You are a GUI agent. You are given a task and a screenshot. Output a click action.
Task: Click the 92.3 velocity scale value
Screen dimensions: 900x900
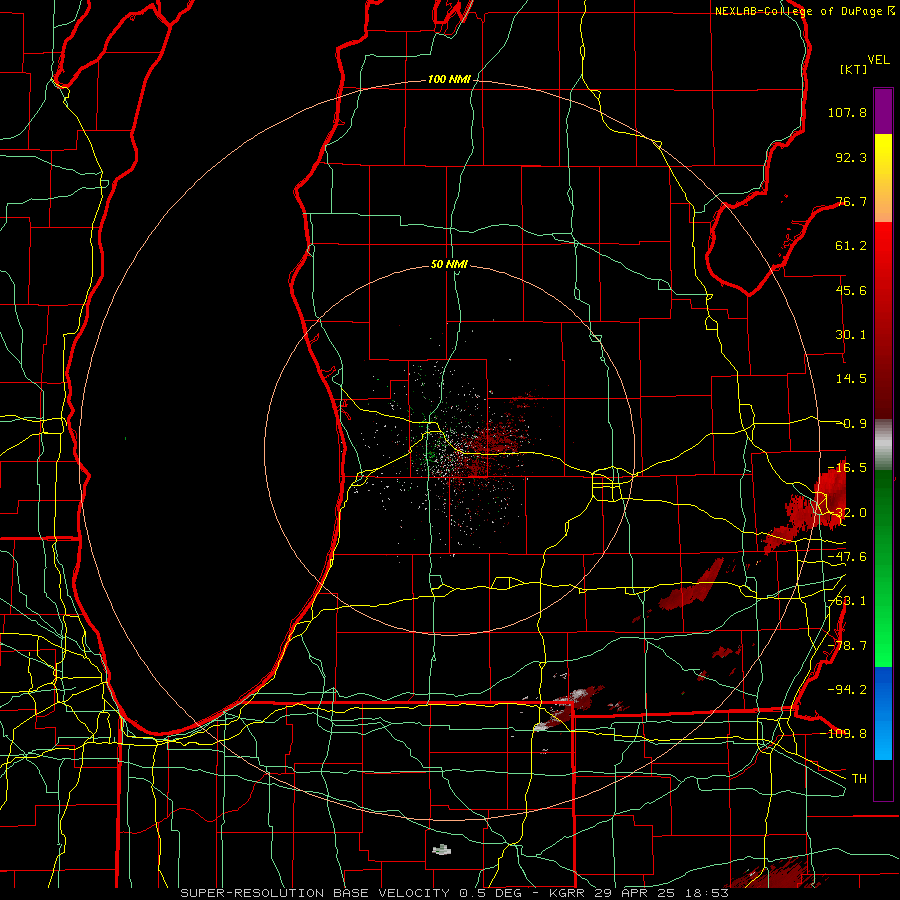coord(851,157)
